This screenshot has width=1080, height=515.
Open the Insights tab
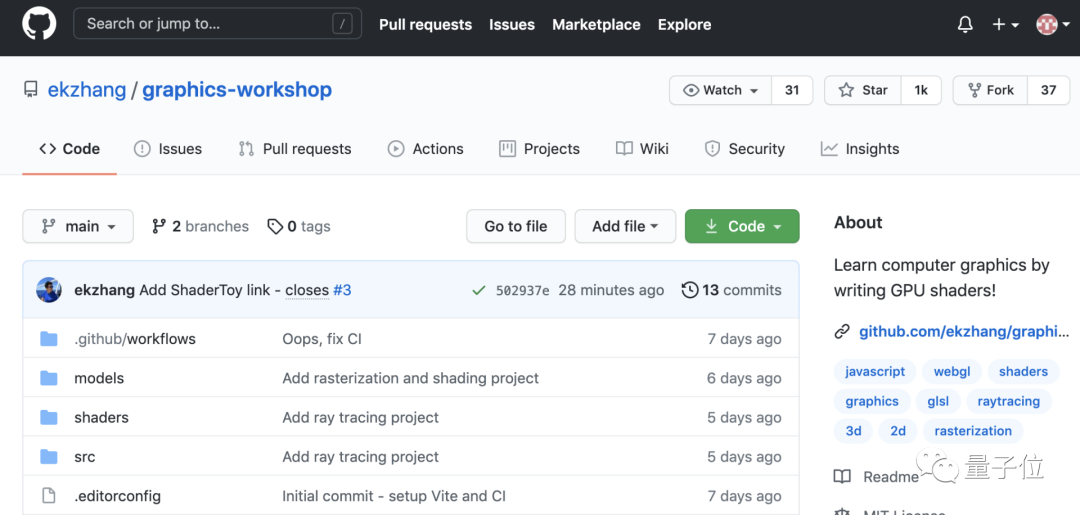(x=860, y=149)
